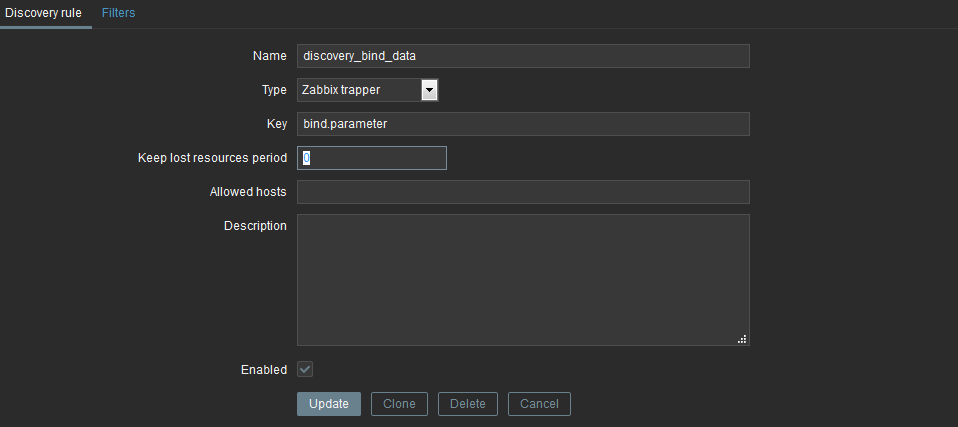This screenshot has height=427, width=958.
Task: Click inside the Description text area
Action: point(523,280)
